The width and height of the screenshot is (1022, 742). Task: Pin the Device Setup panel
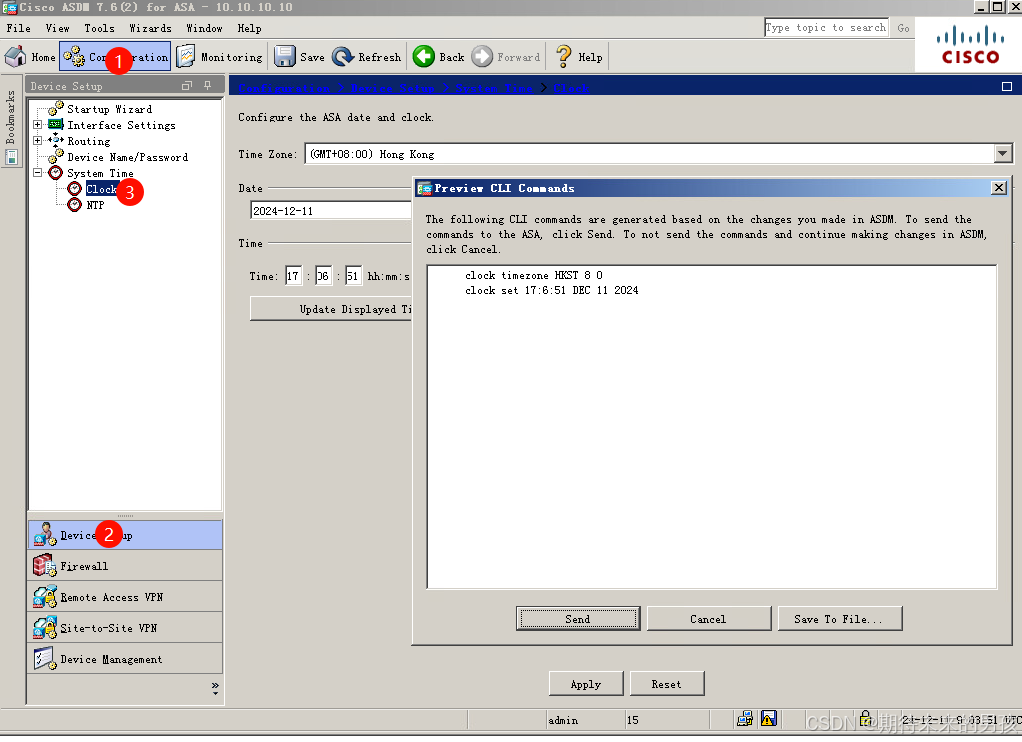(x=207, y=85)
